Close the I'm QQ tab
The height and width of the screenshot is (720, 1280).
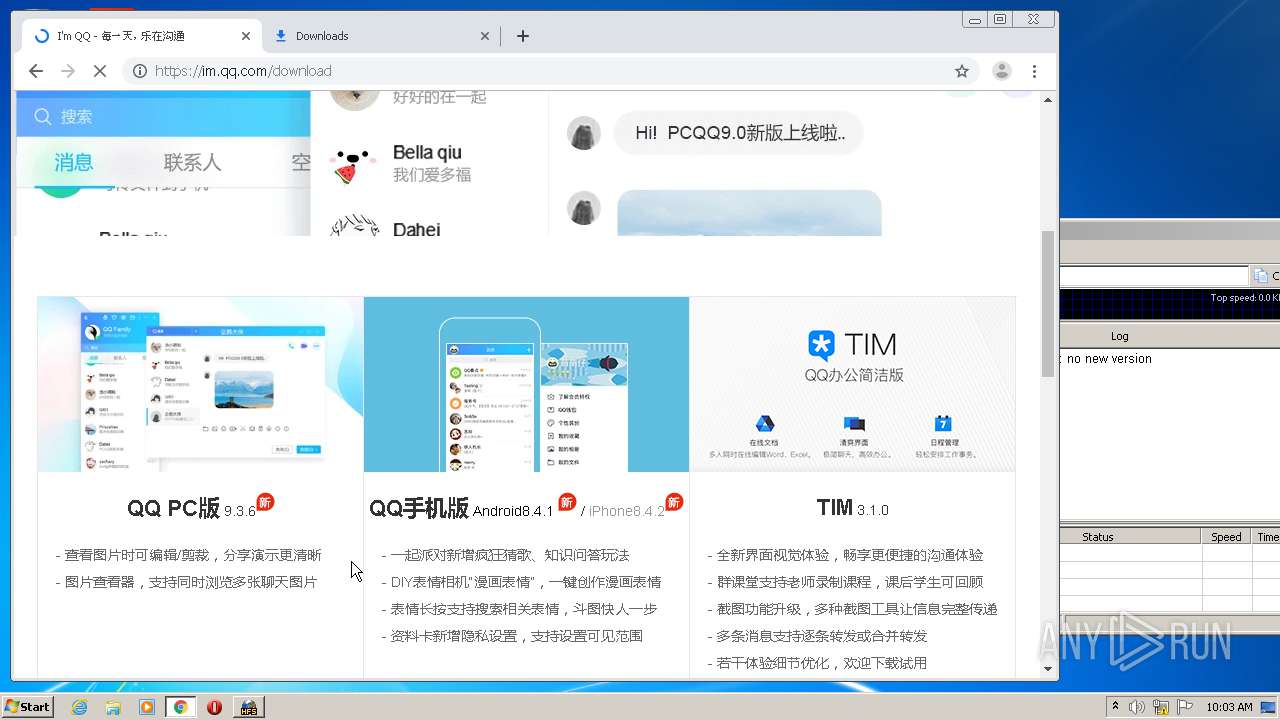click(246, 36)
